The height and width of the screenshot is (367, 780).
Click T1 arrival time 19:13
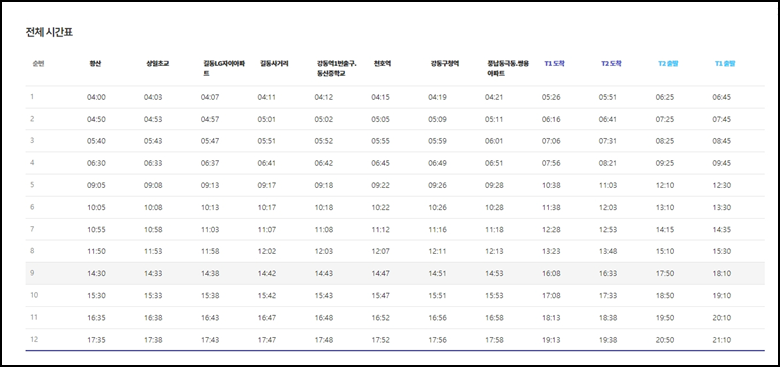[x=551, y=340]
